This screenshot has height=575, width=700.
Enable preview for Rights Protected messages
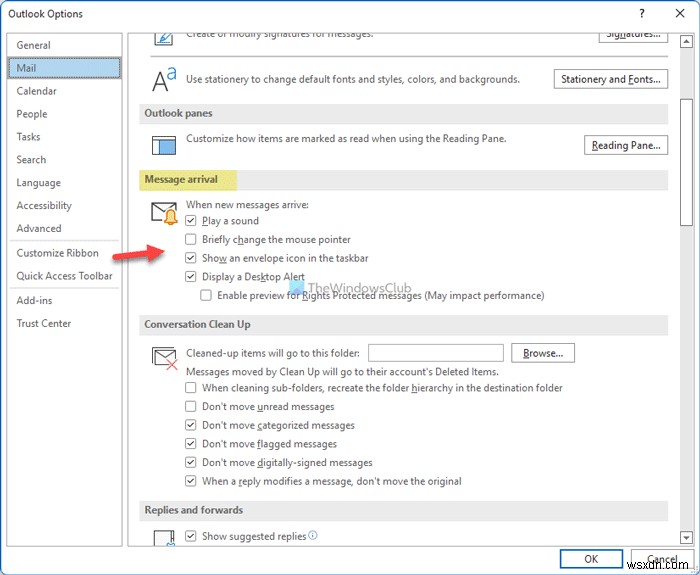click(x=206, y=295)
